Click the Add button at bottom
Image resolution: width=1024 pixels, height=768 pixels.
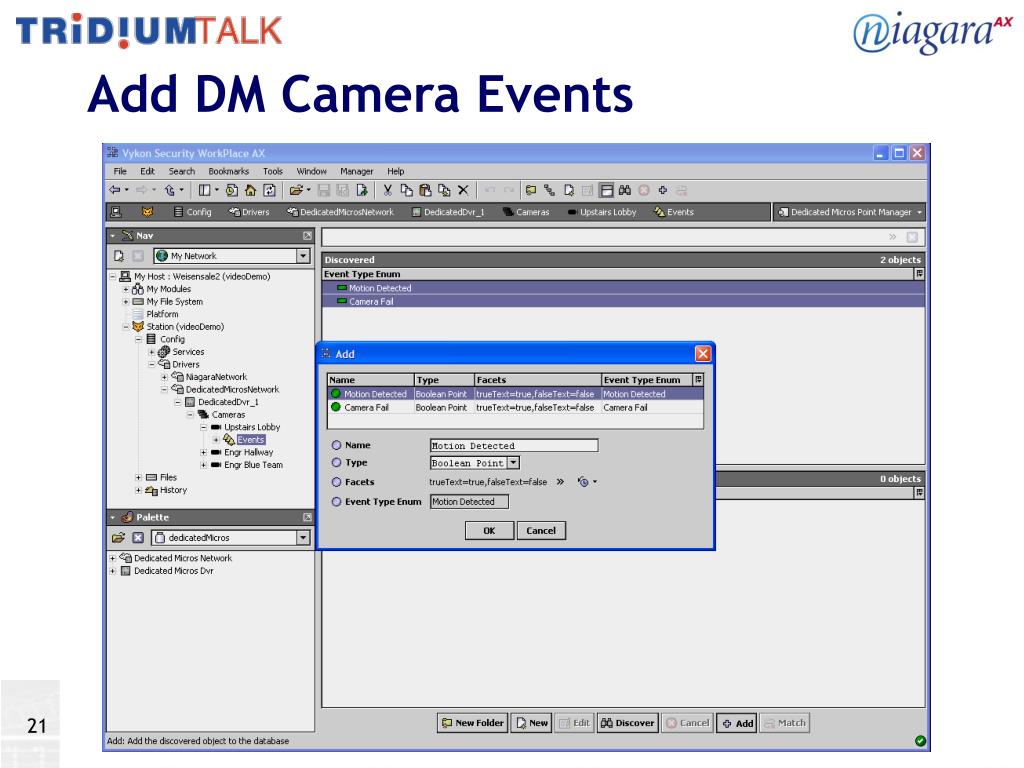click(x=737, y=723)
